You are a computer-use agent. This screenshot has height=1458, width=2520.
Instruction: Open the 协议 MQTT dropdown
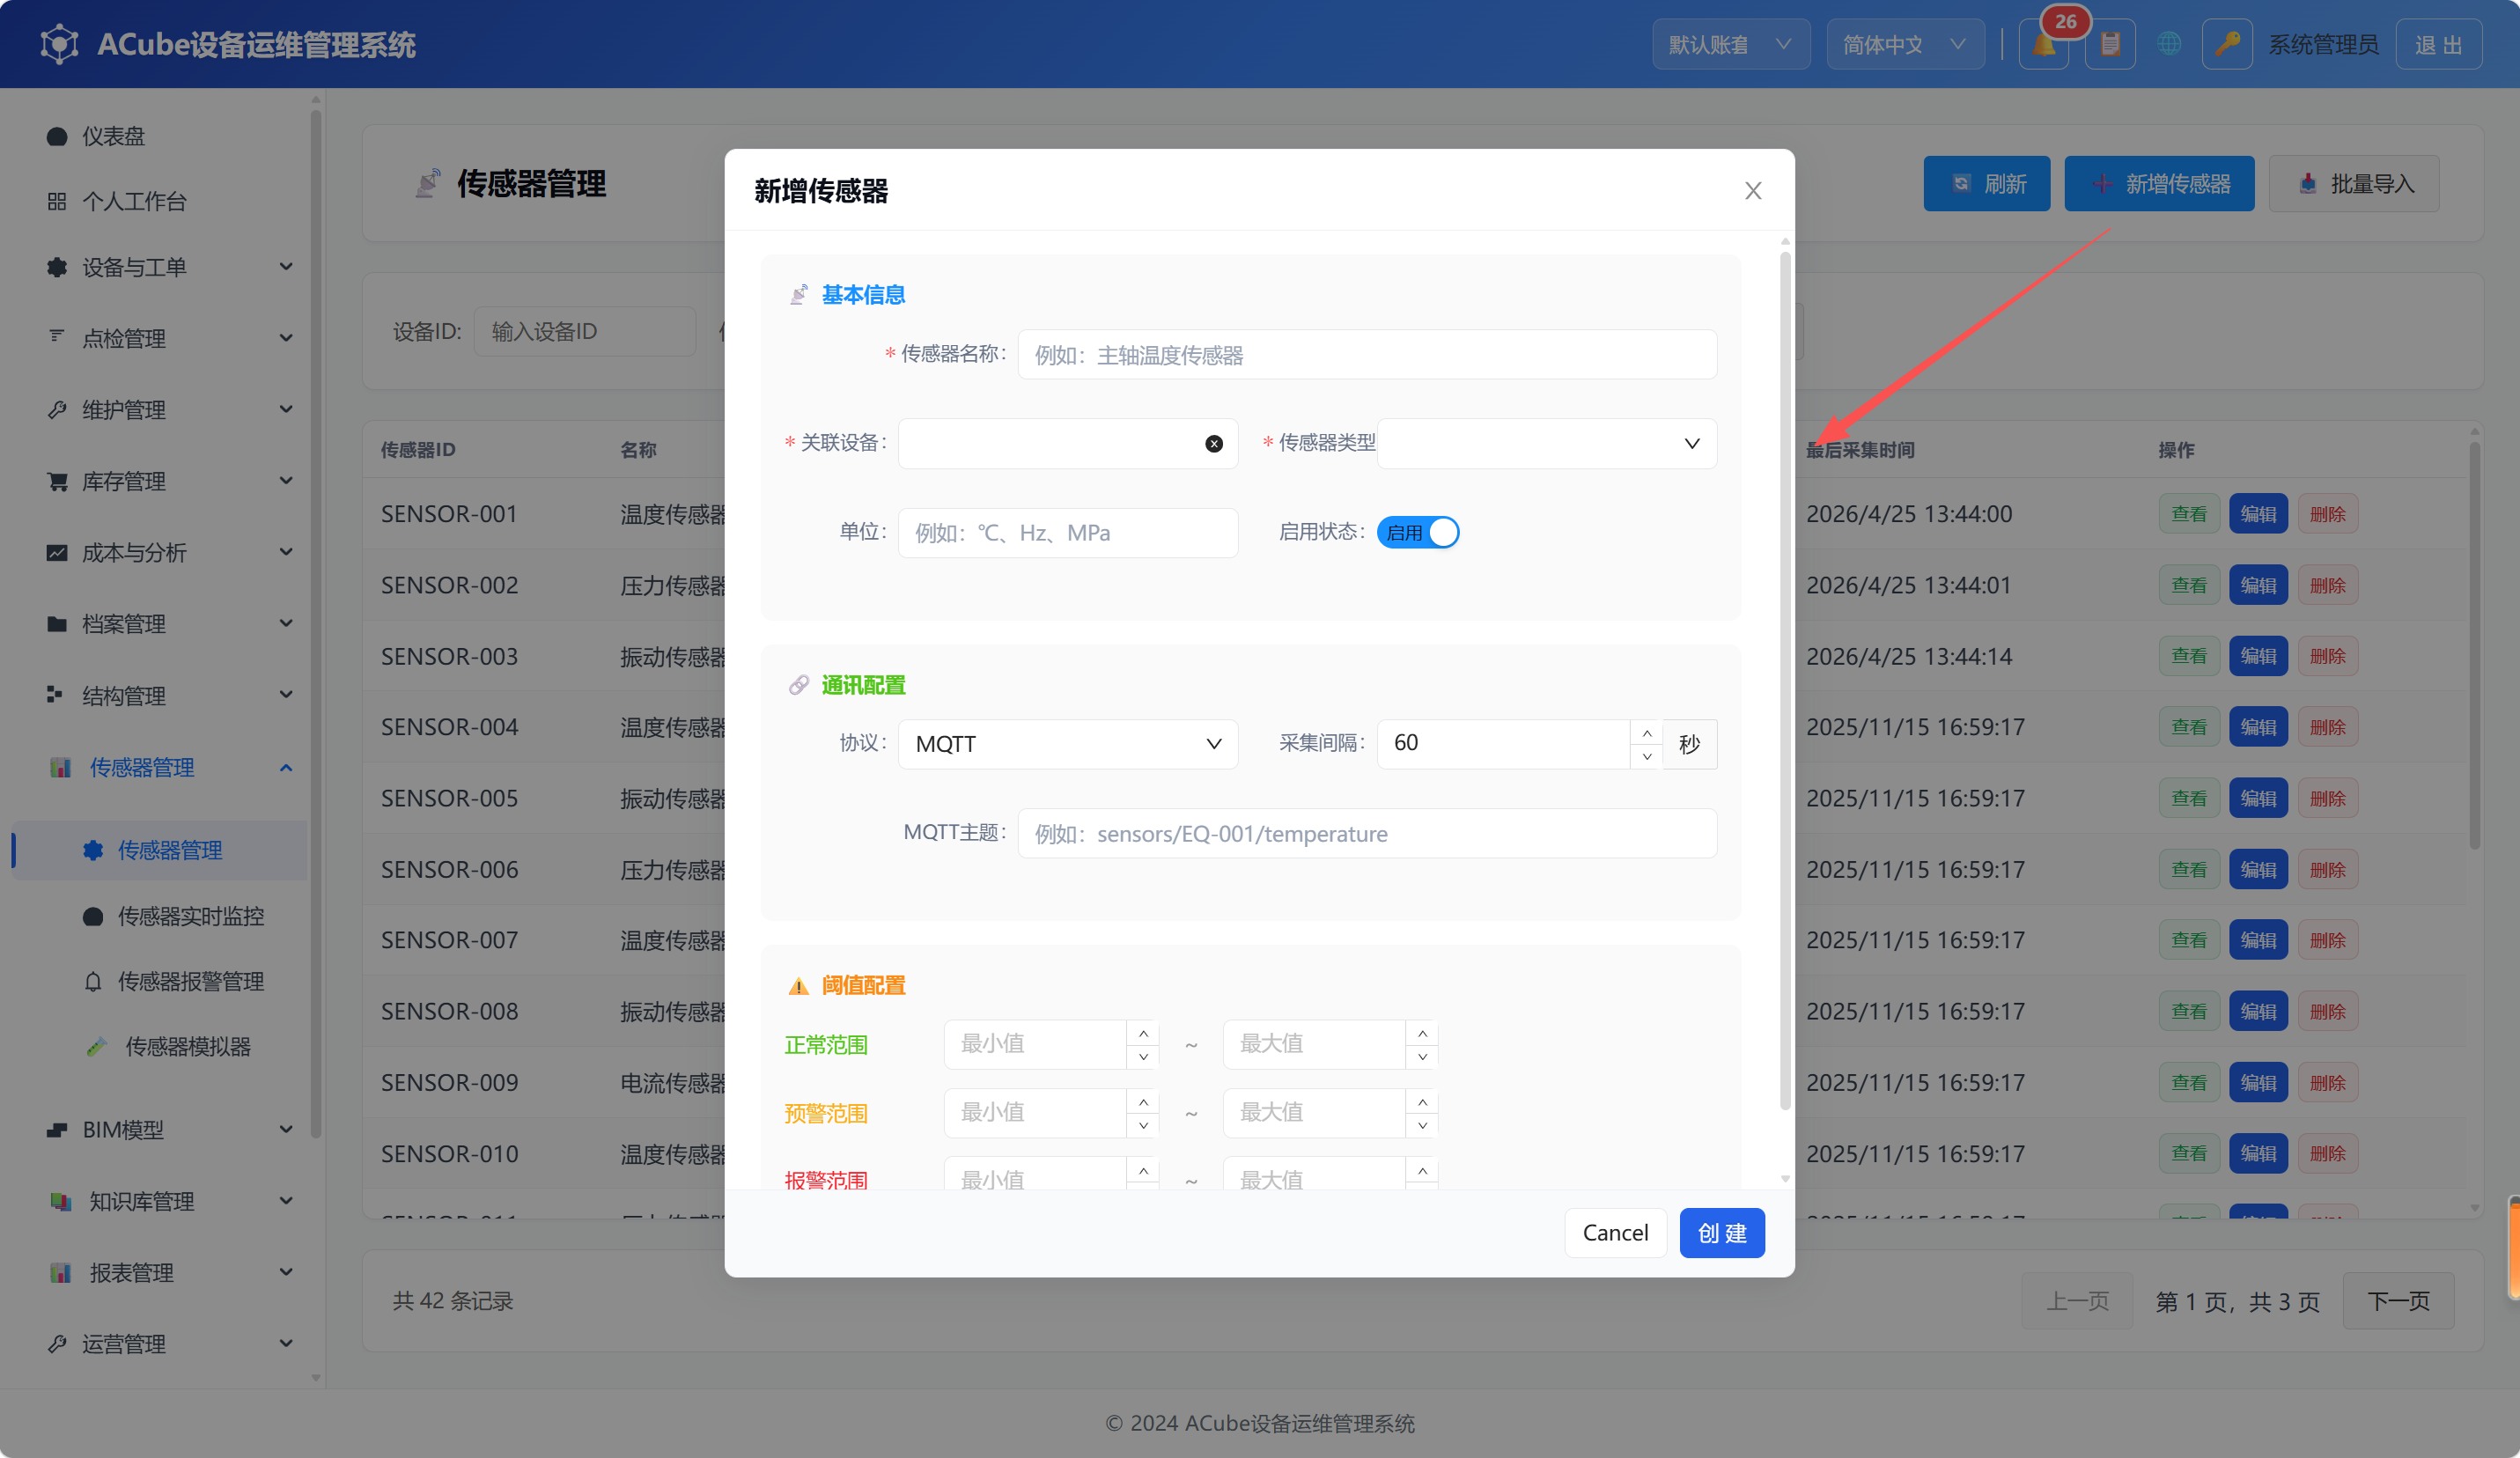pyautogui.click(x=1068, y=744)
